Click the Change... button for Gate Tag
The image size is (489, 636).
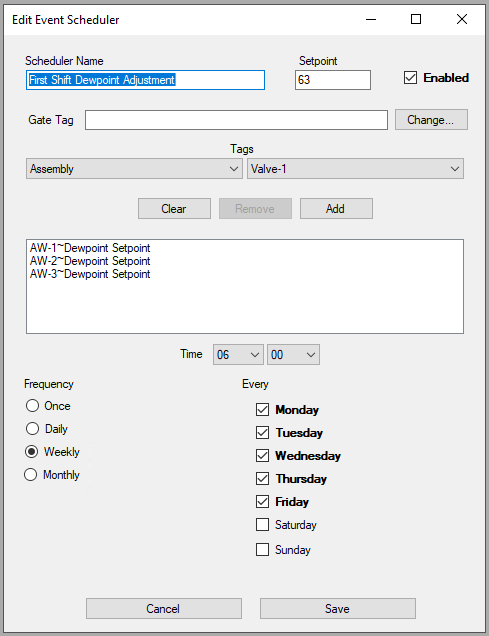point(431,120)
